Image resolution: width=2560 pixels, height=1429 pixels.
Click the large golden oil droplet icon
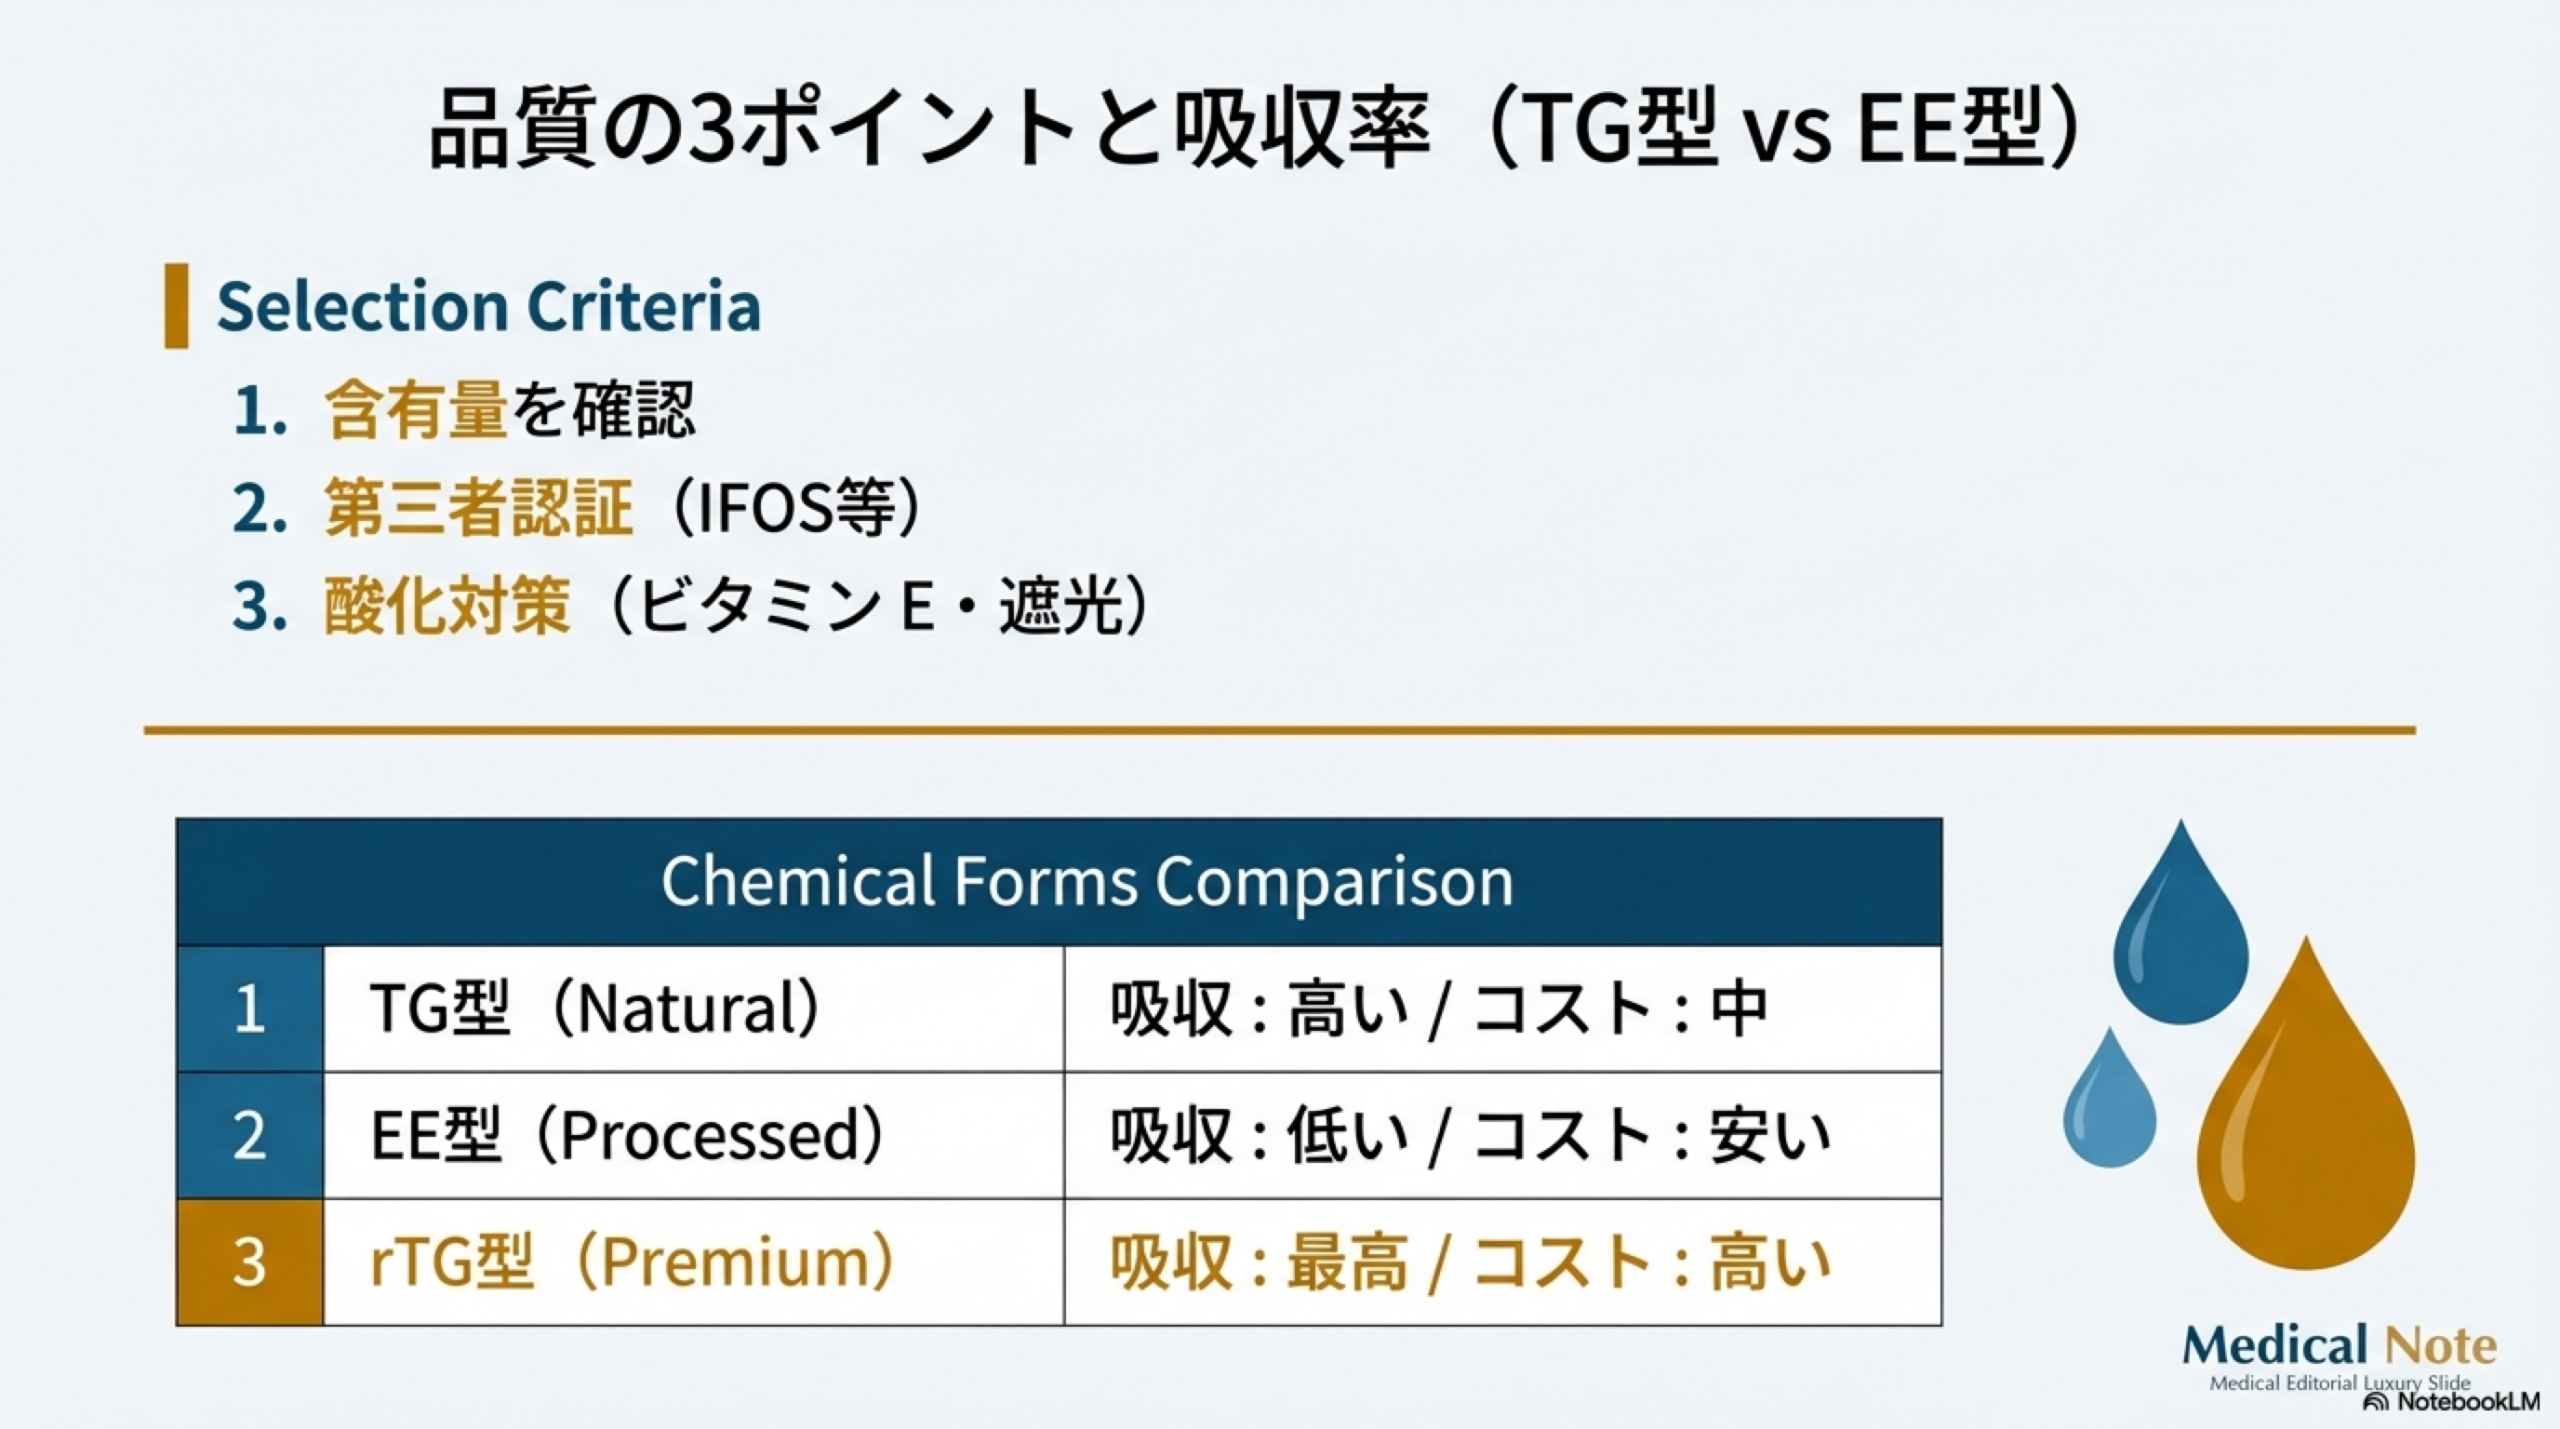(x=2305, y=1130)
